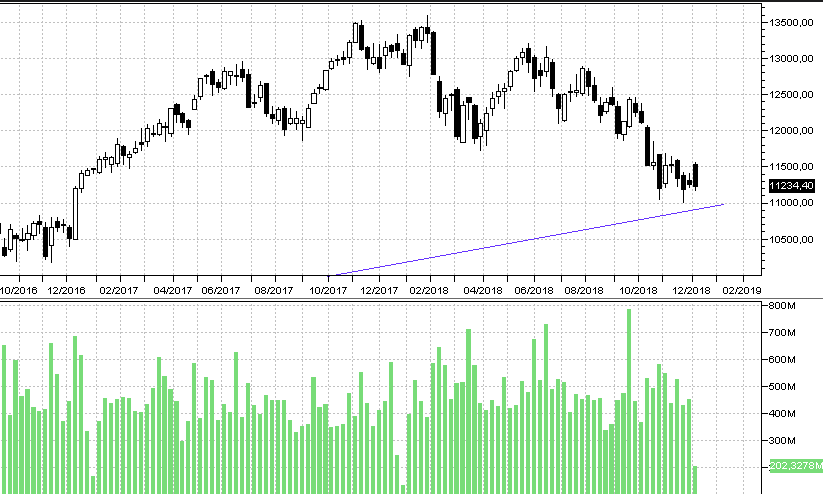The height and width of the screenshot is (494, 823).
Task: Click the 12/2016 date axis label
Action: tap(66, 290)
